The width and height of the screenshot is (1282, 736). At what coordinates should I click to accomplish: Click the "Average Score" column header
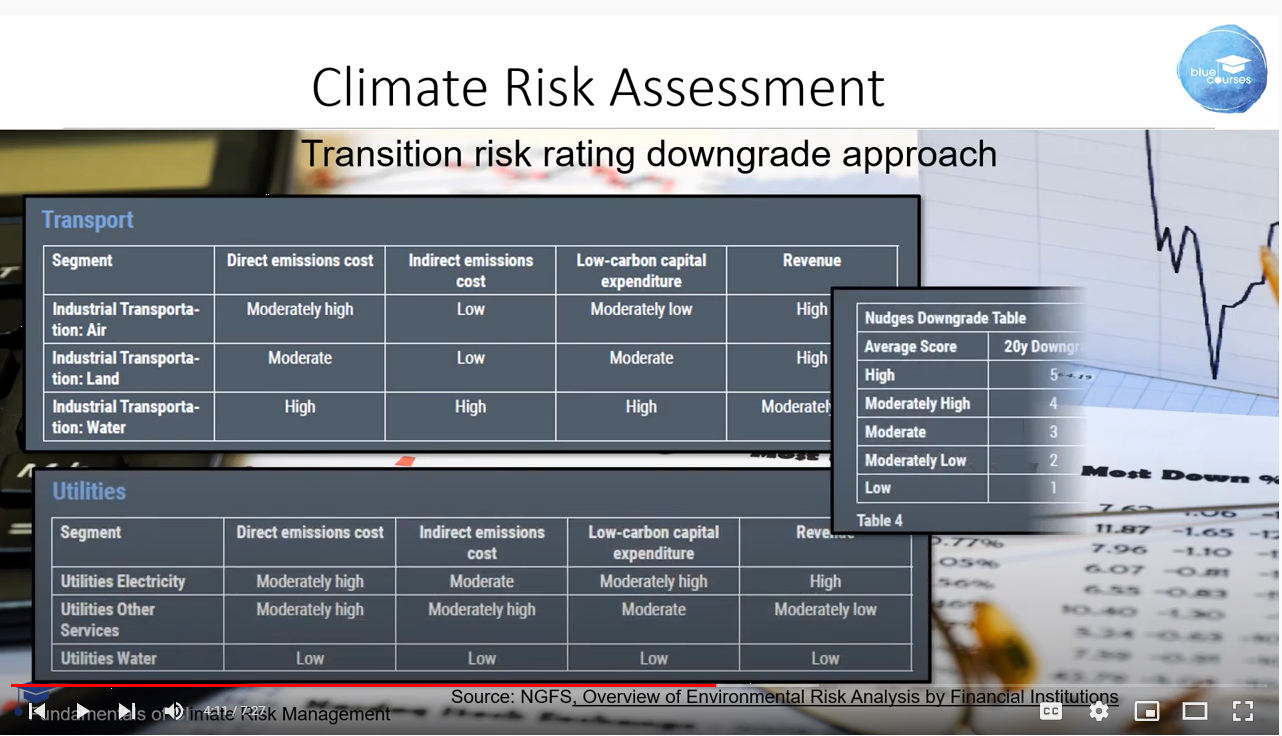911,347
